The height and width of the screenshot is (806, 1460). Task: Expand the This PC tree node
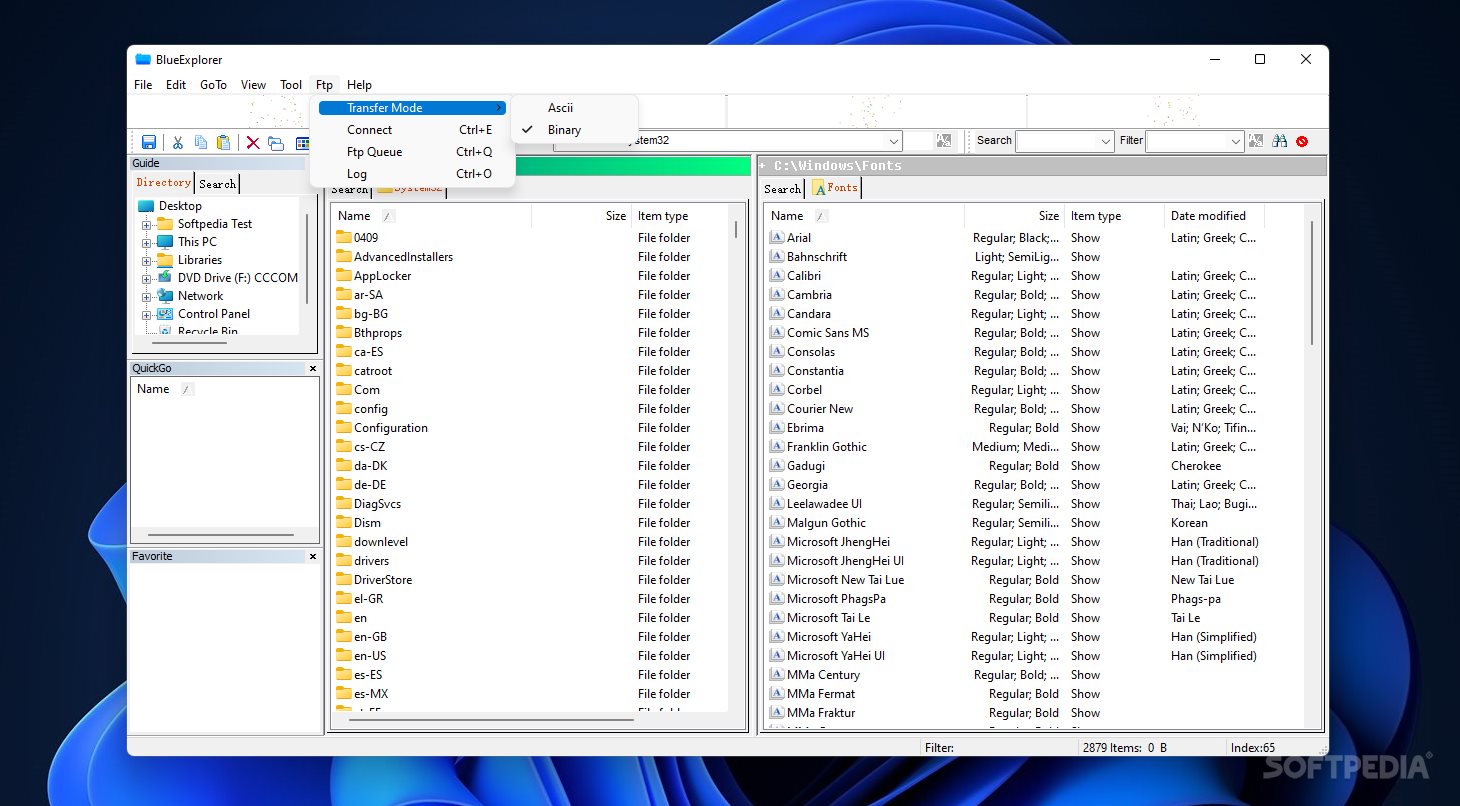(147, 242)
